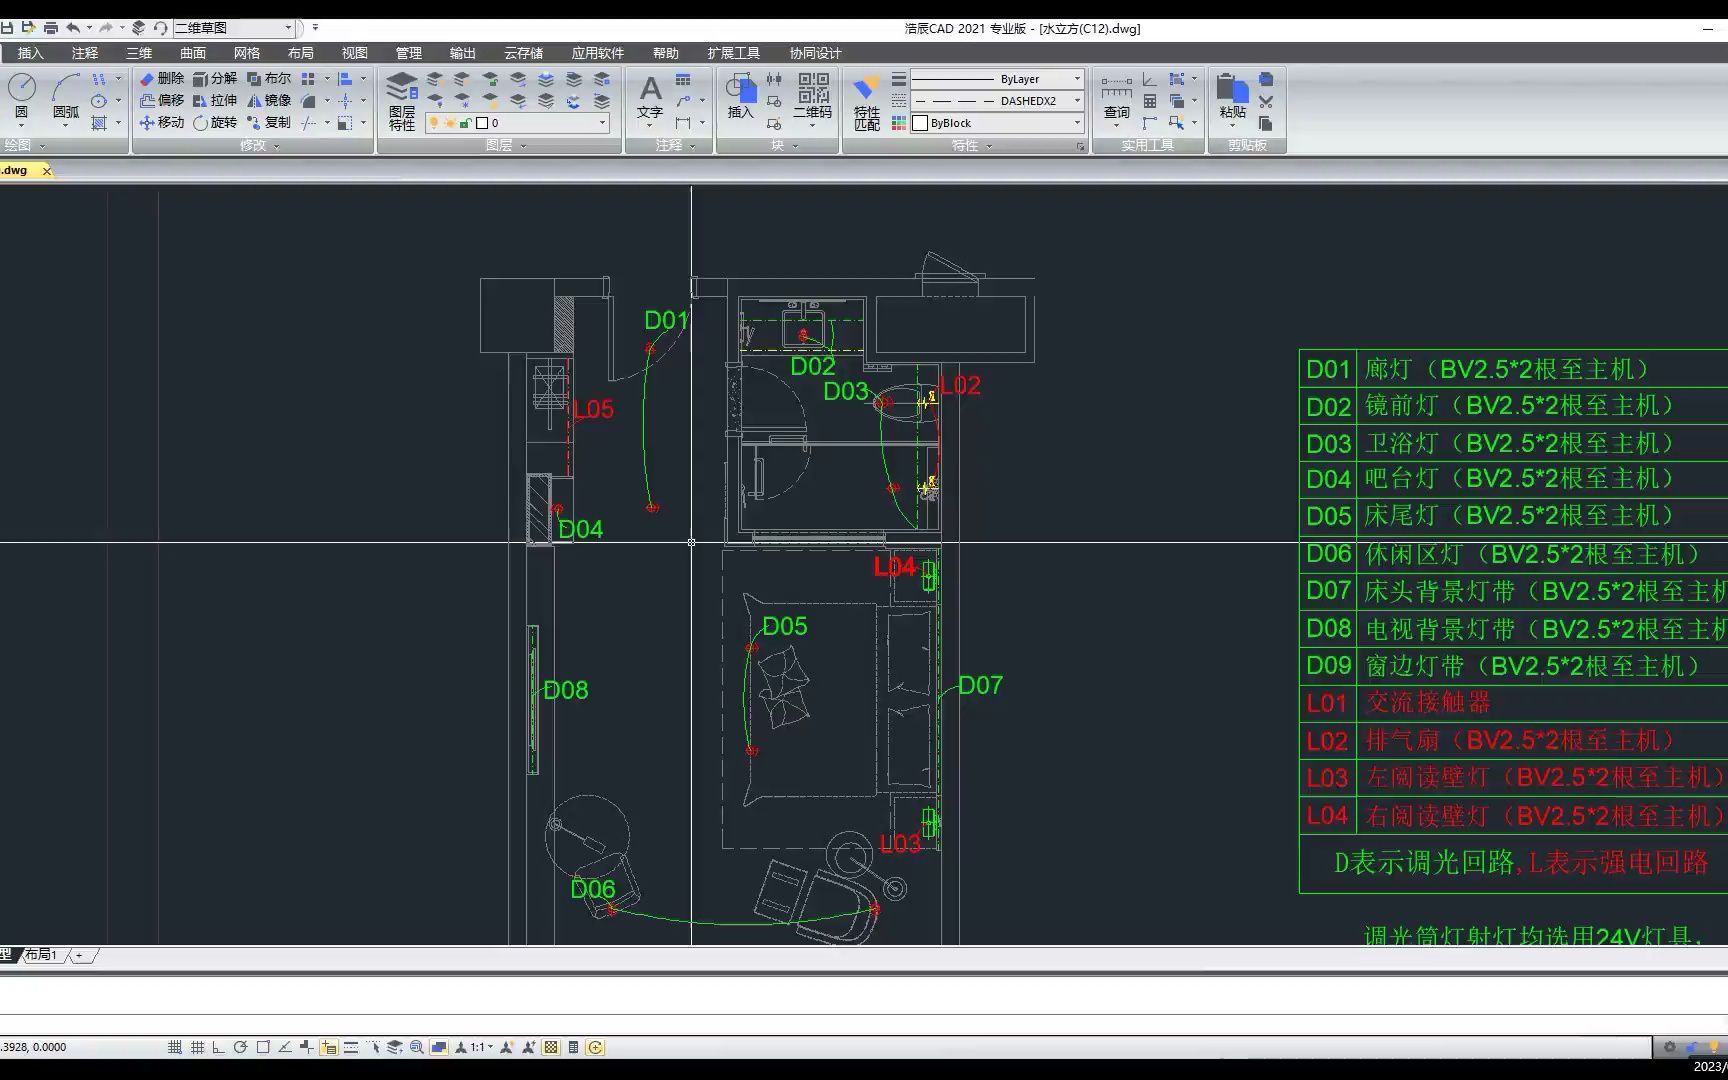
Task: Open the layer dropdown showing layer 0
Action: pos(518,123)
